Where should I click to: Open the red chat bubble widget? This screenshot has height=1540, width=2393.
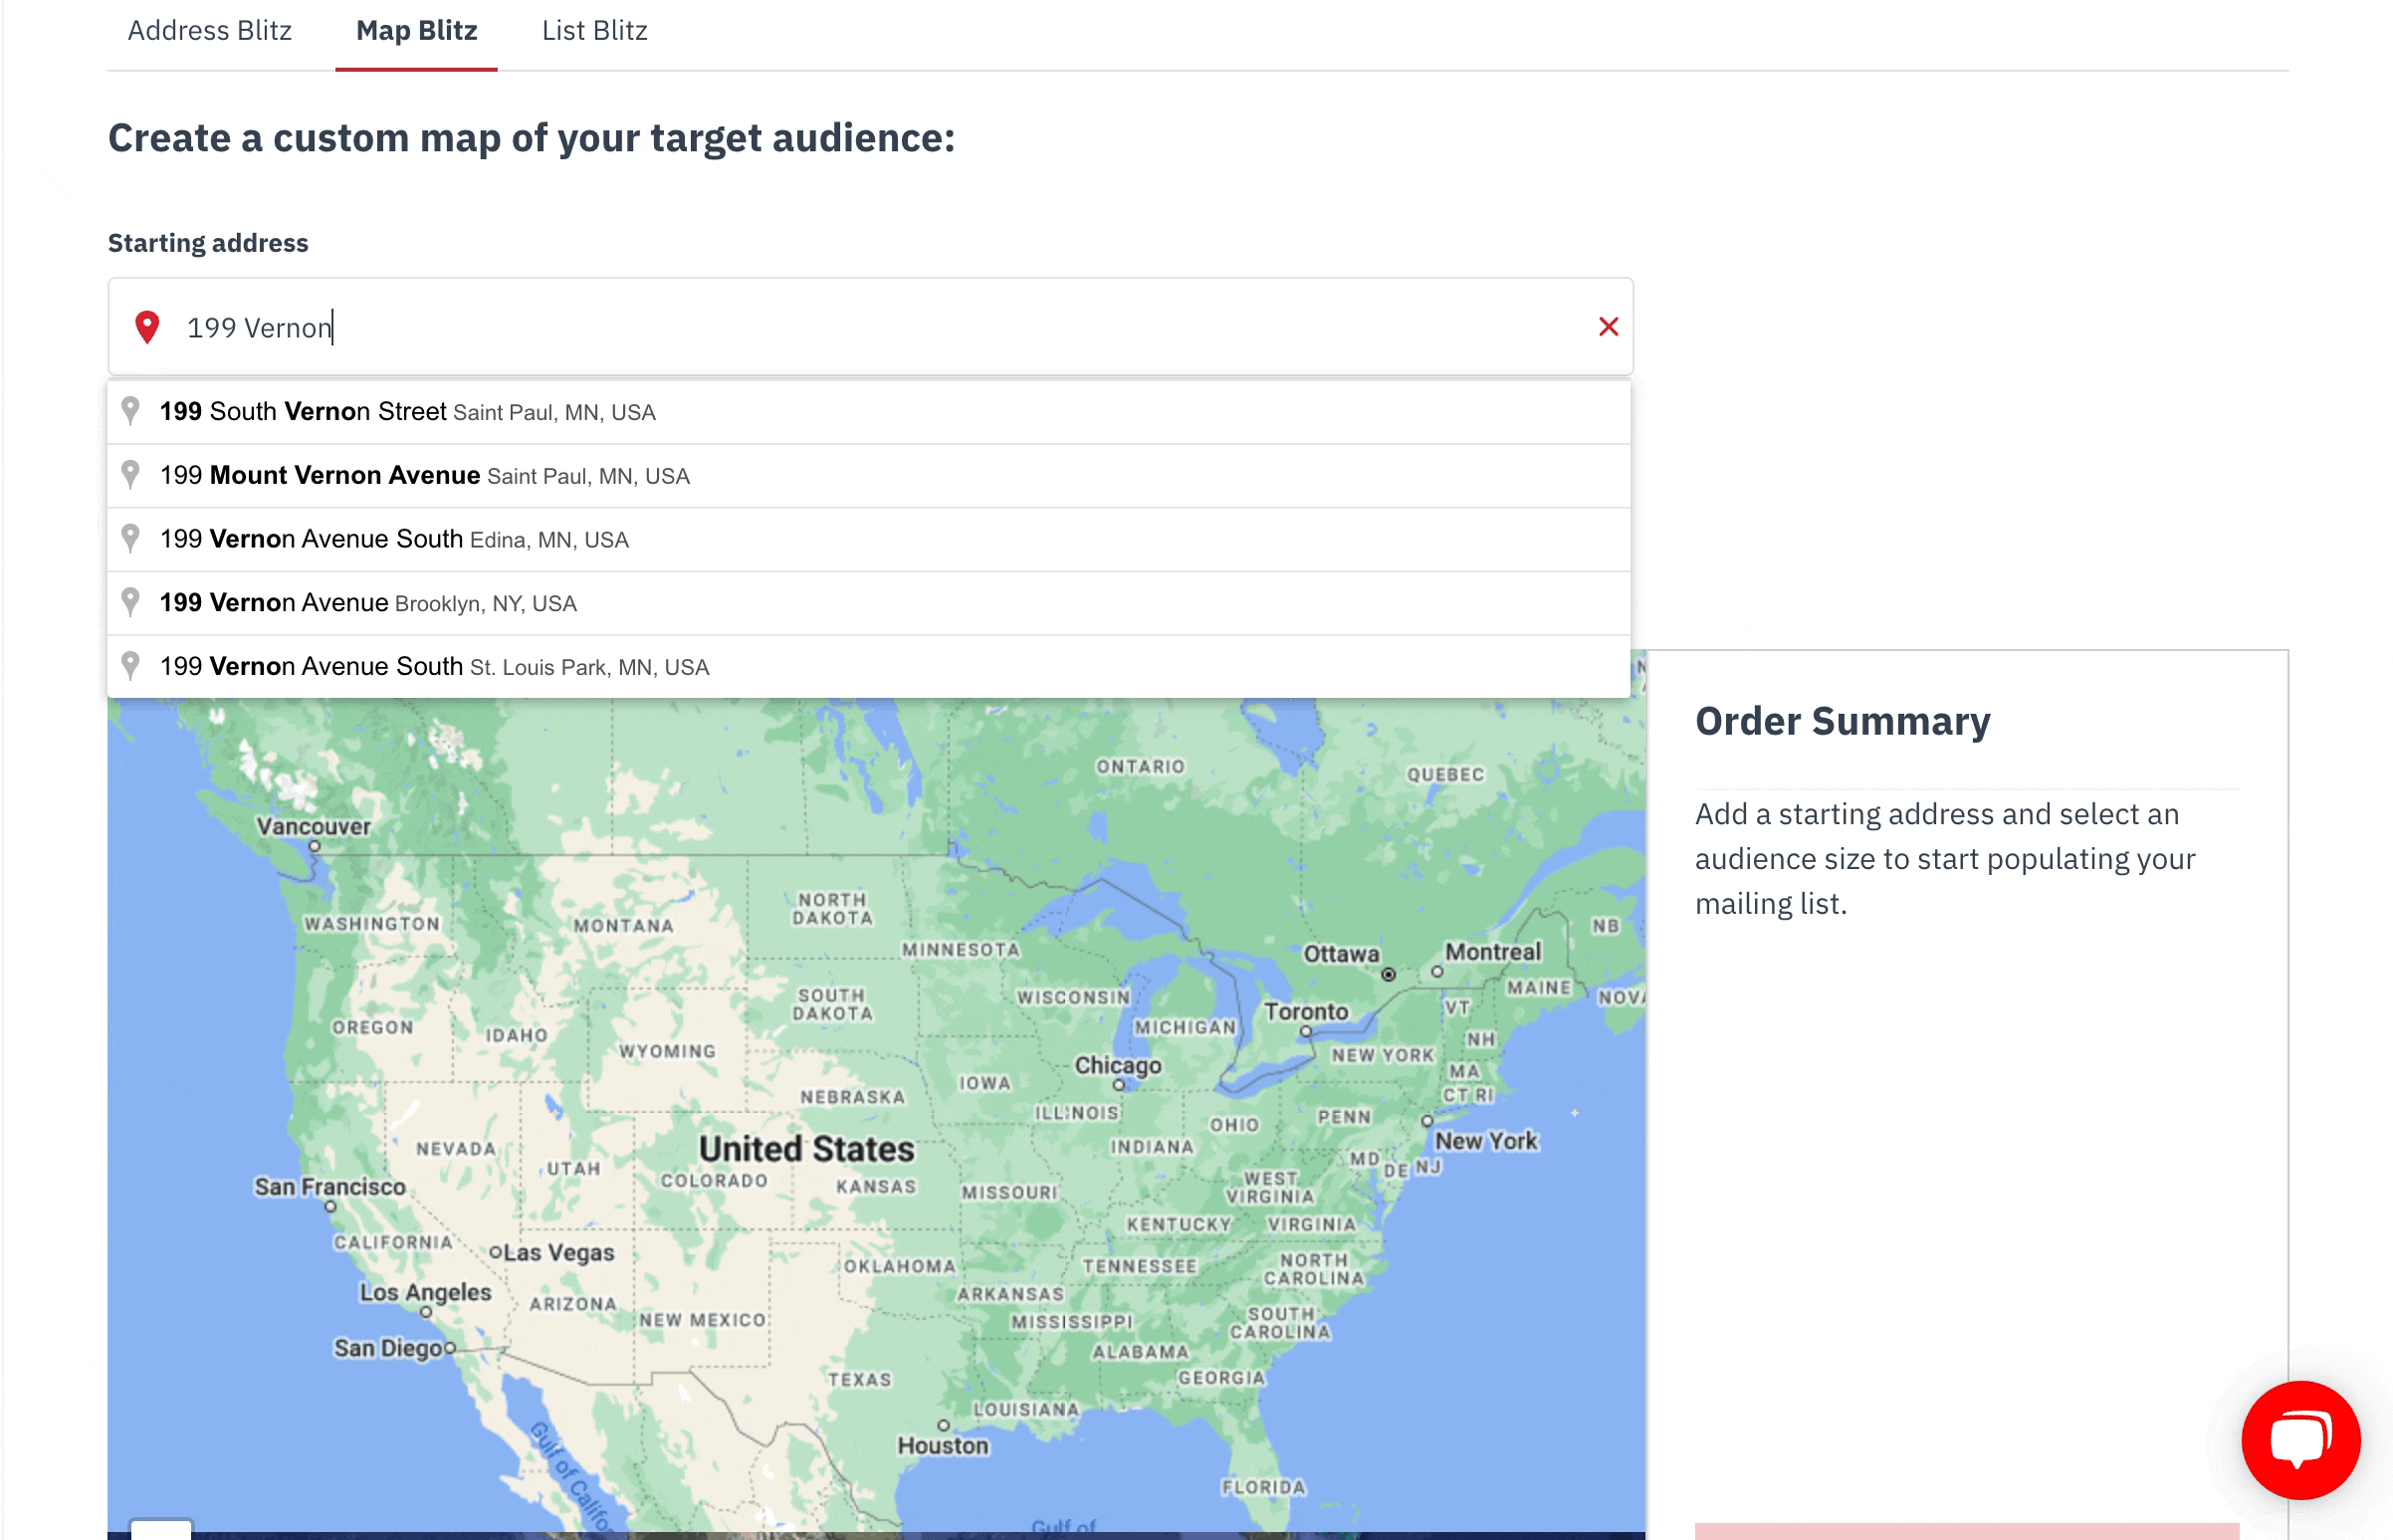pyautogui.click(x=2299, y=1439)
